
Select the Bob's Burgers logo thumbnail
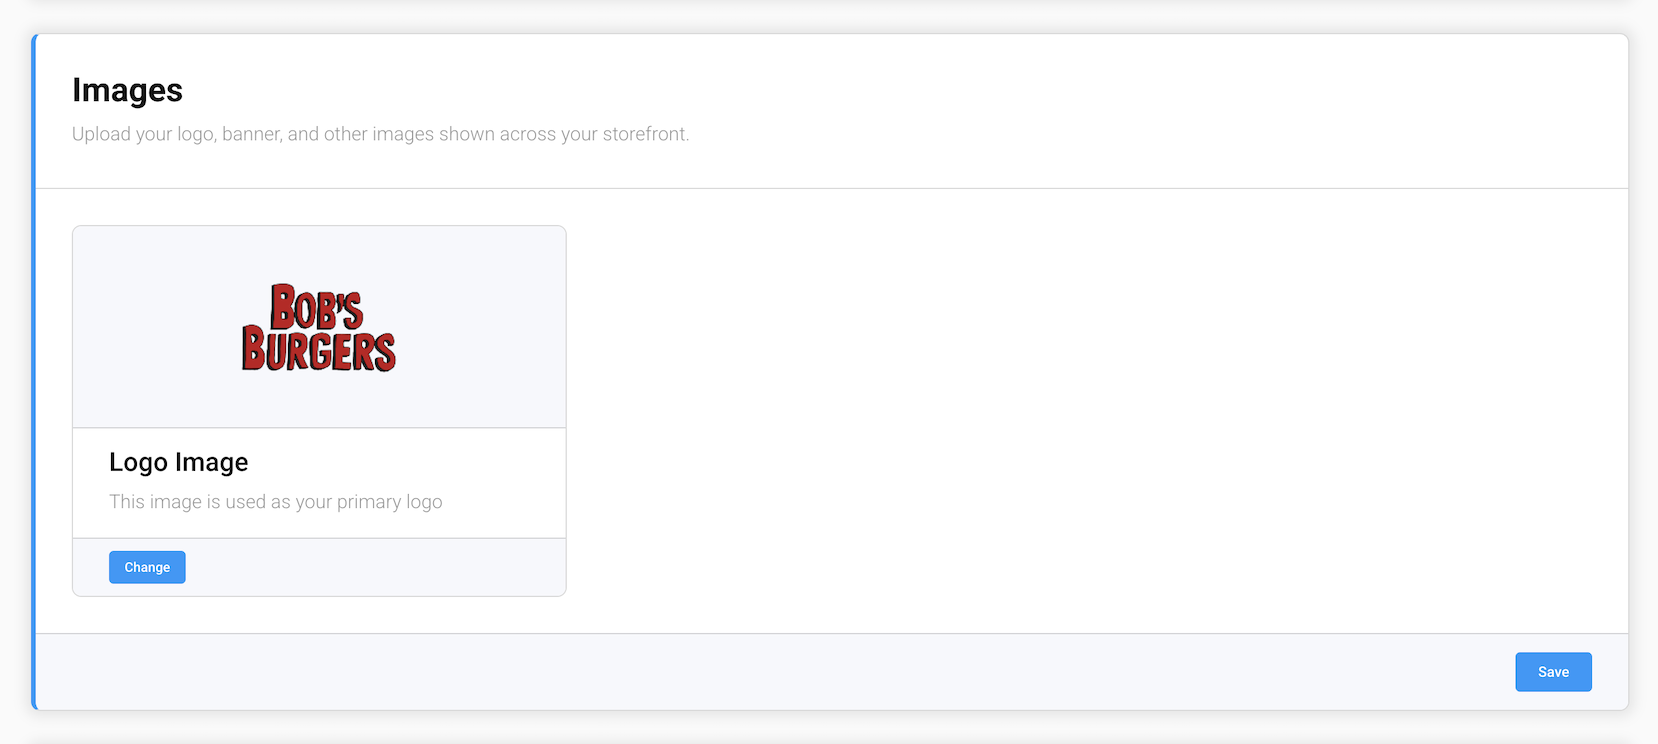click(x=319, y=328)
